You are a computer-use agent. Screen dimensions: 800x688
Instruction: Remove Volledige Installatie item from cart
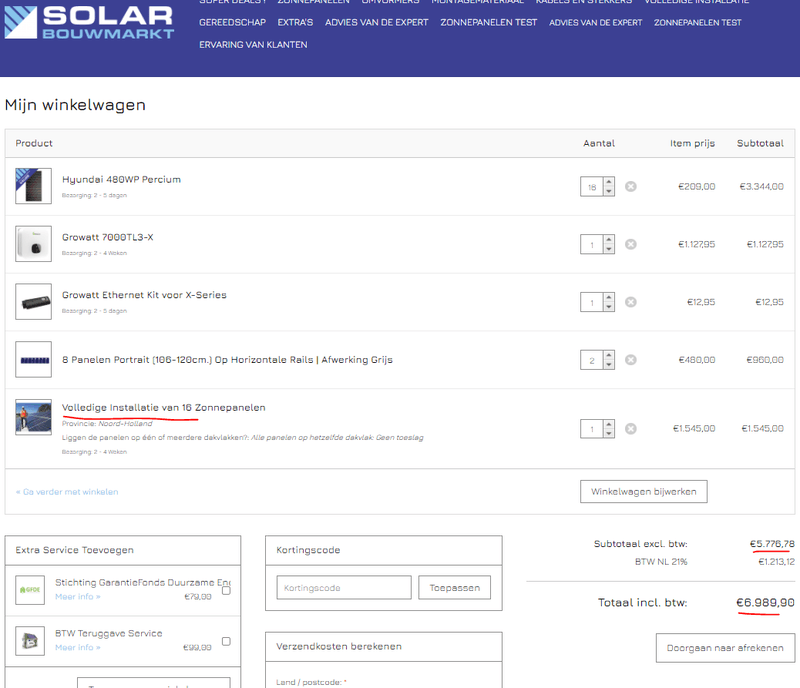[631, 428]
